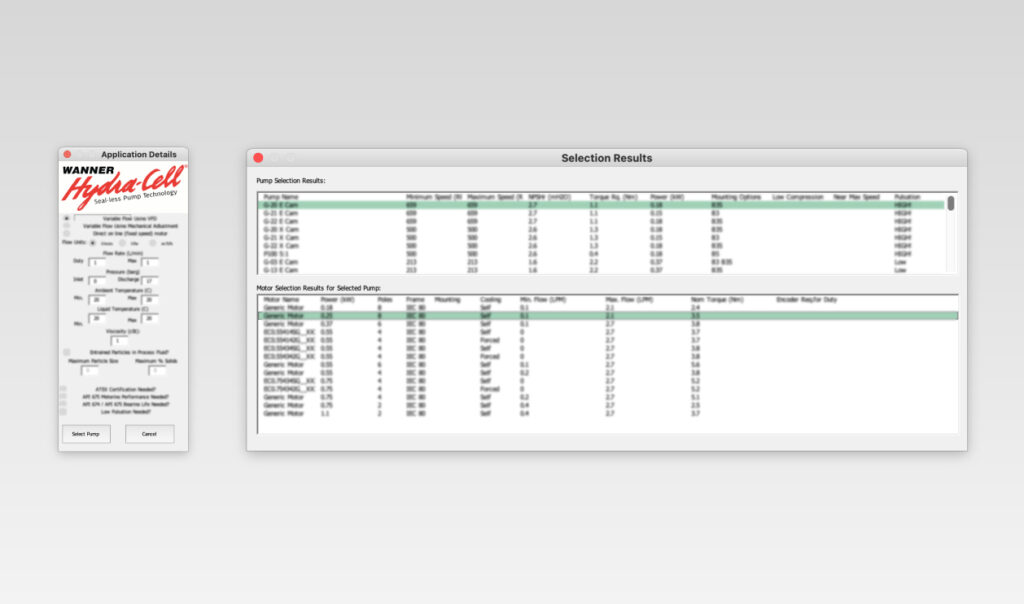Viewport: 1024px width, 604px height.
Task: Click the Select Pump button
Action: (86, 434)
